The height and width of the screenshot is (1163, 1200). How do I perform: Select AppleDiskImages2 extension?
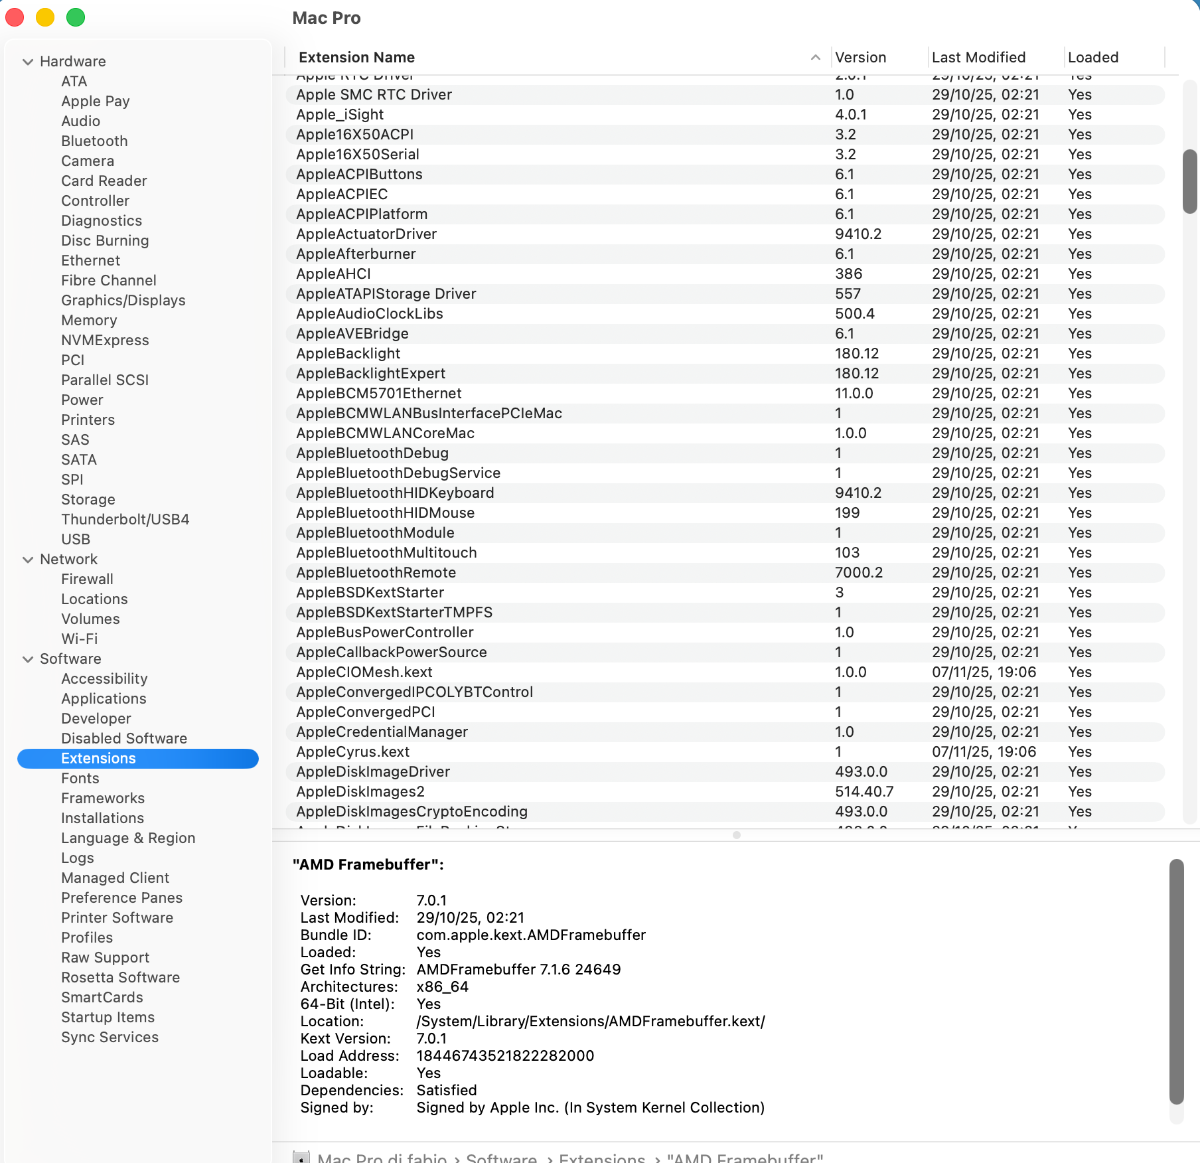pyautogui.click(x=725, y=792)
